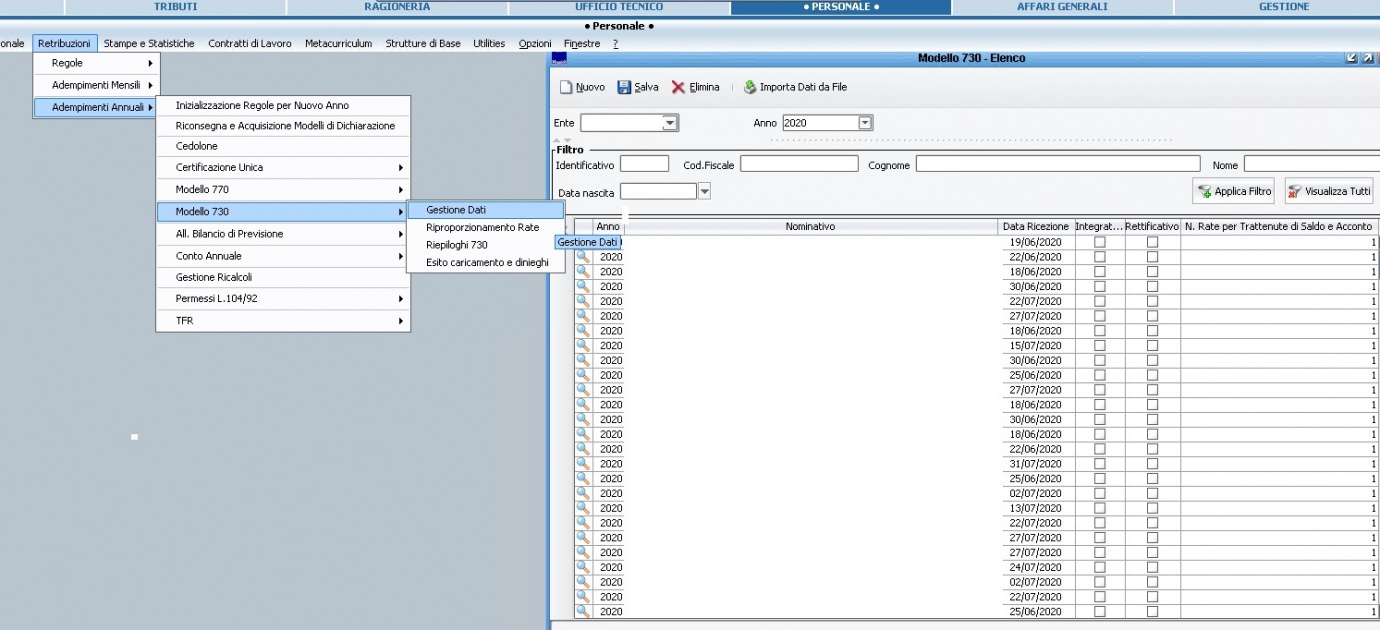Screen dimensions: 1380x630
Task: Open magnifier icon for row dated 24/07/2020
Action: tap(583, 567)
